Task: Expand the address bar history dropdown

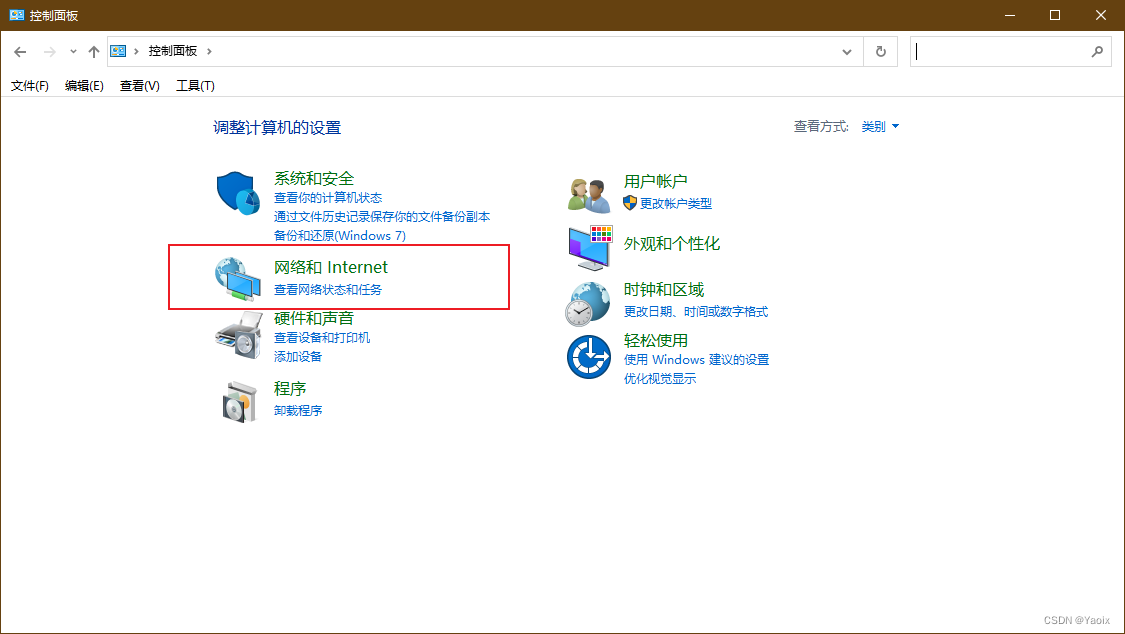Action: coord(847,52)
